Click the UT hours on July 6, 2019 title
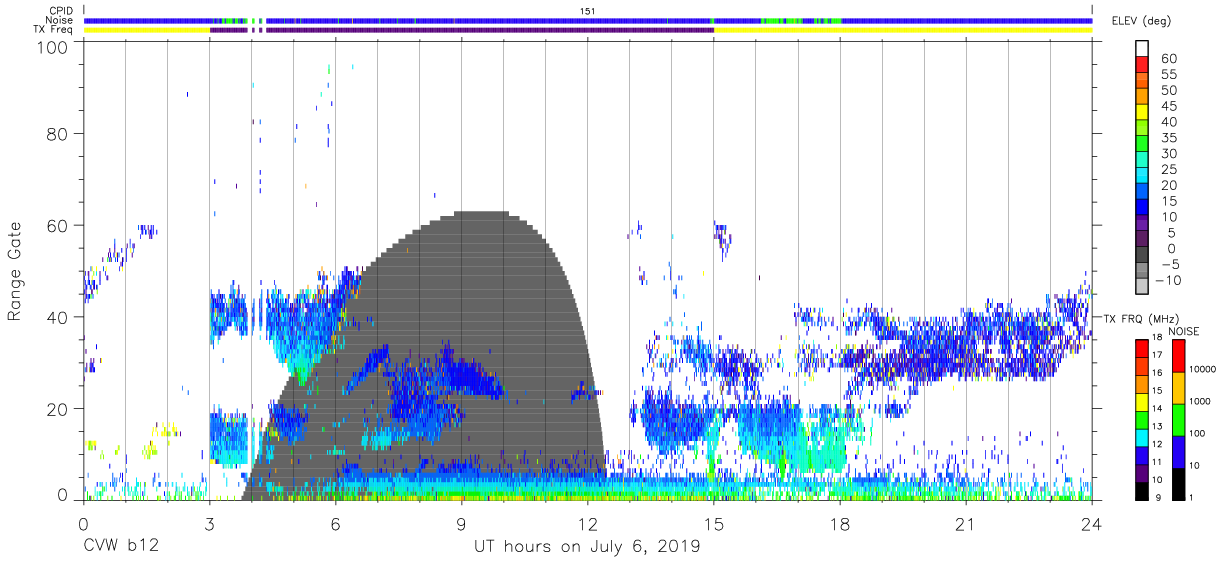The width and height of the screenshot is (1228, 567). point(587,548)
